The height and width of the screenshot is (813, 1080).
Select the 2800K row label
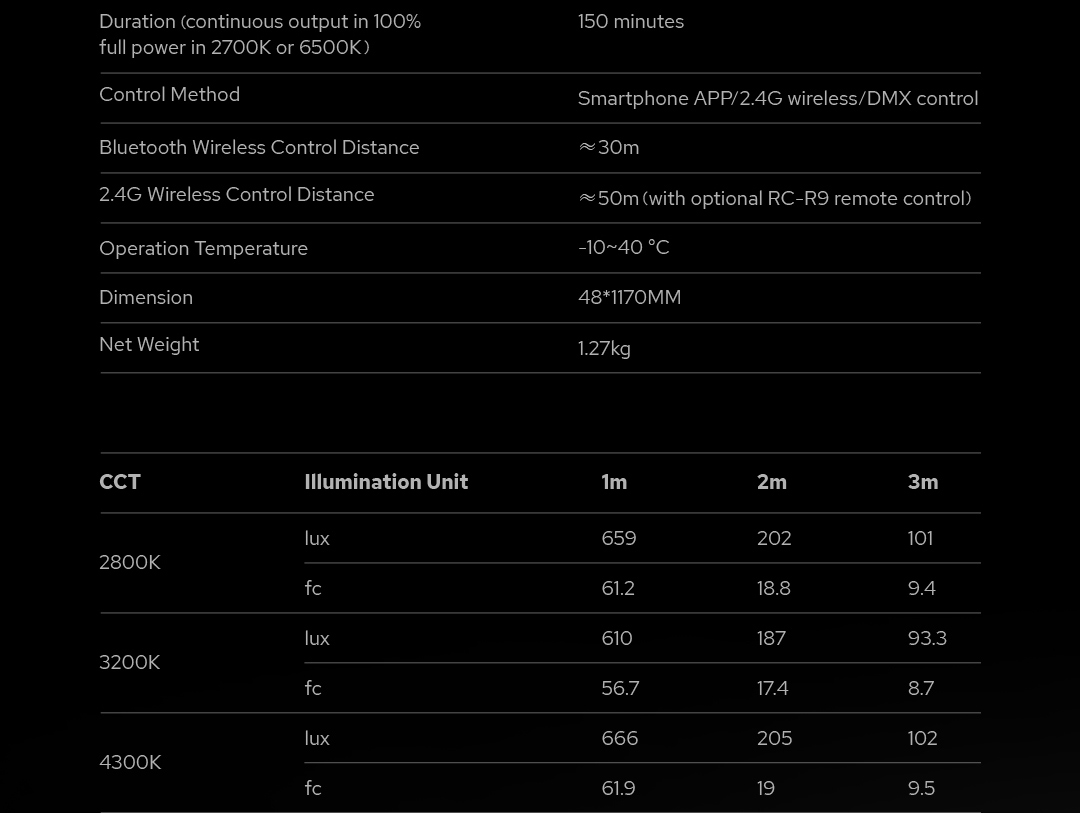[x=130, y=562]
